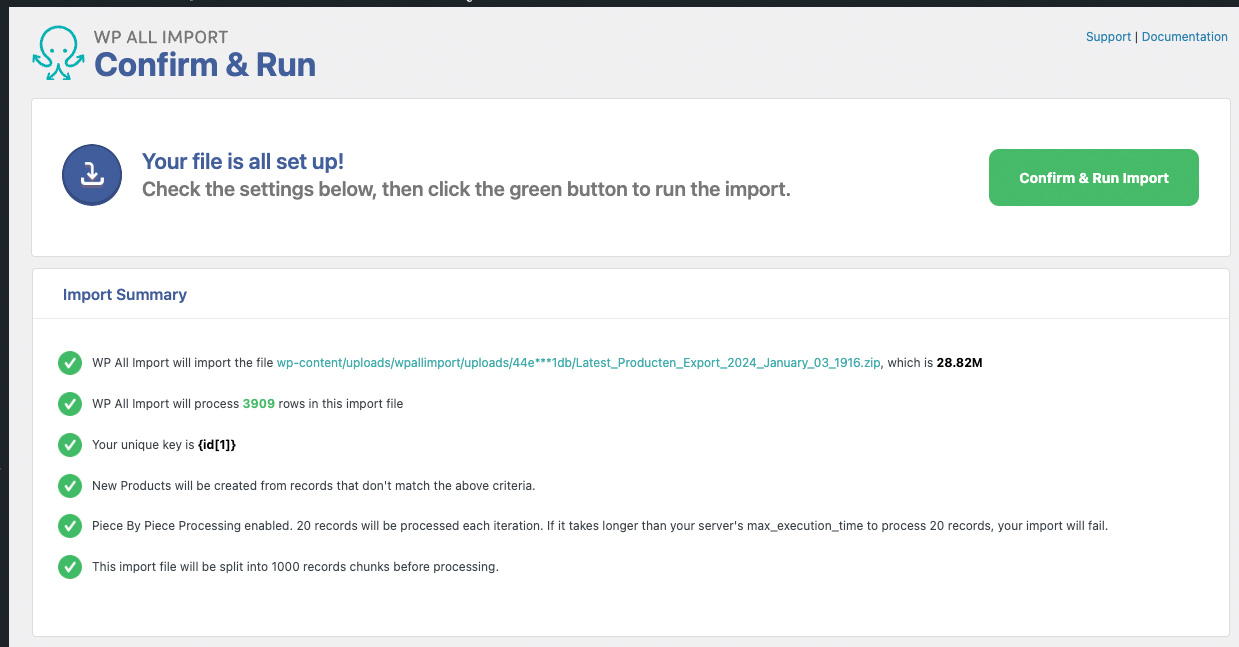Screen dimensions: 1239x647
Task: Click the 'New Products will be created' line
Action: [x=314, y=486]
